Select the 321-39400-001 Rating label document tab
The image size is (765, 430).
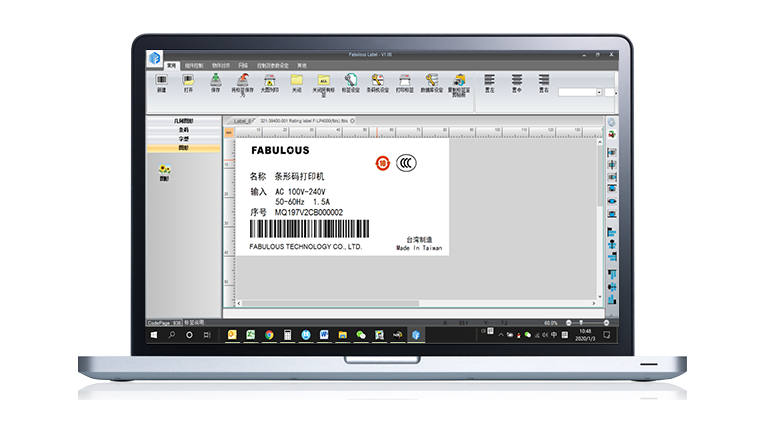click(304, 121)
